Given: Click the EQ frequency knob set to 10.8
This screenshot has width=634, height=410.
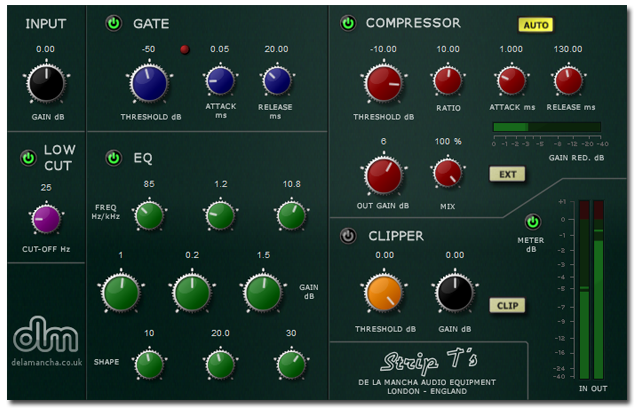Looking at the screenshot, I should point(292,216).
